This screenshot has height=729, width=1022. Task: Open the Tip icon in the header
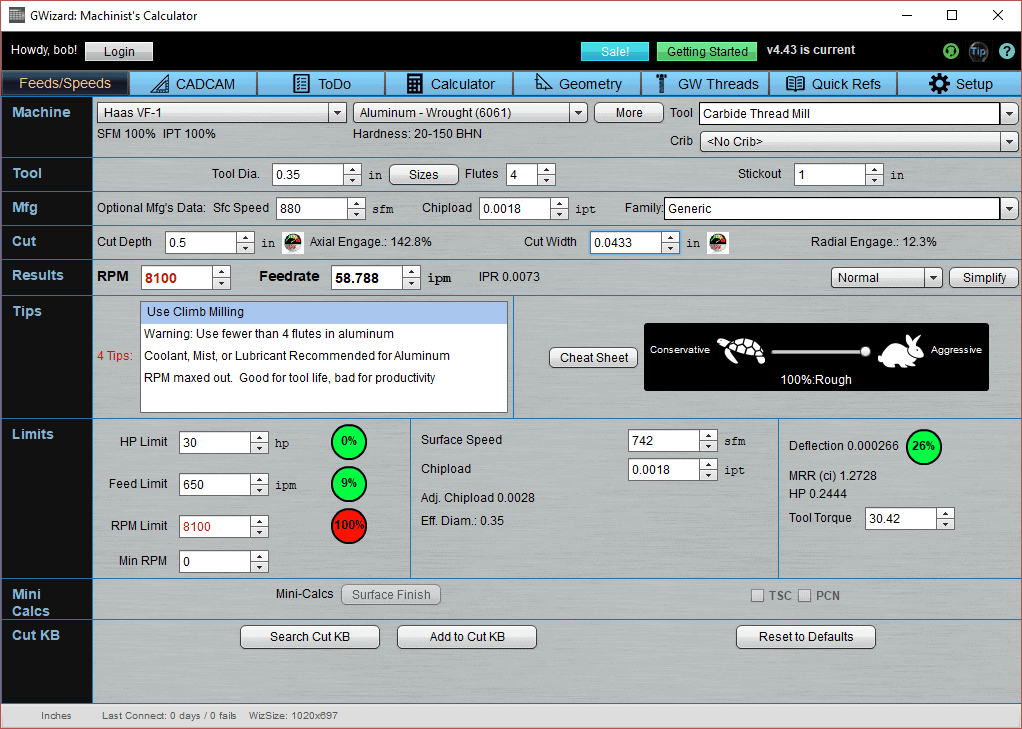(x=978, y=51)
